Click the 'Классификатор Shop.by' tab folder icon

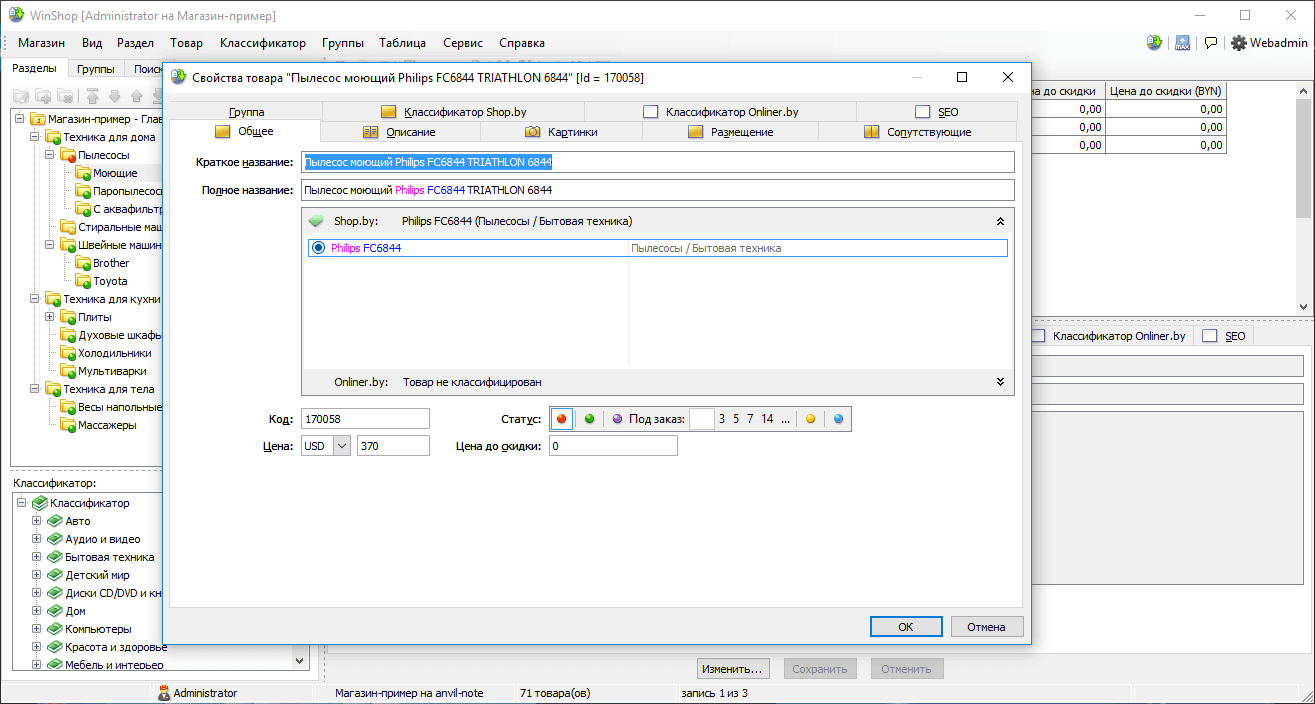388,112
